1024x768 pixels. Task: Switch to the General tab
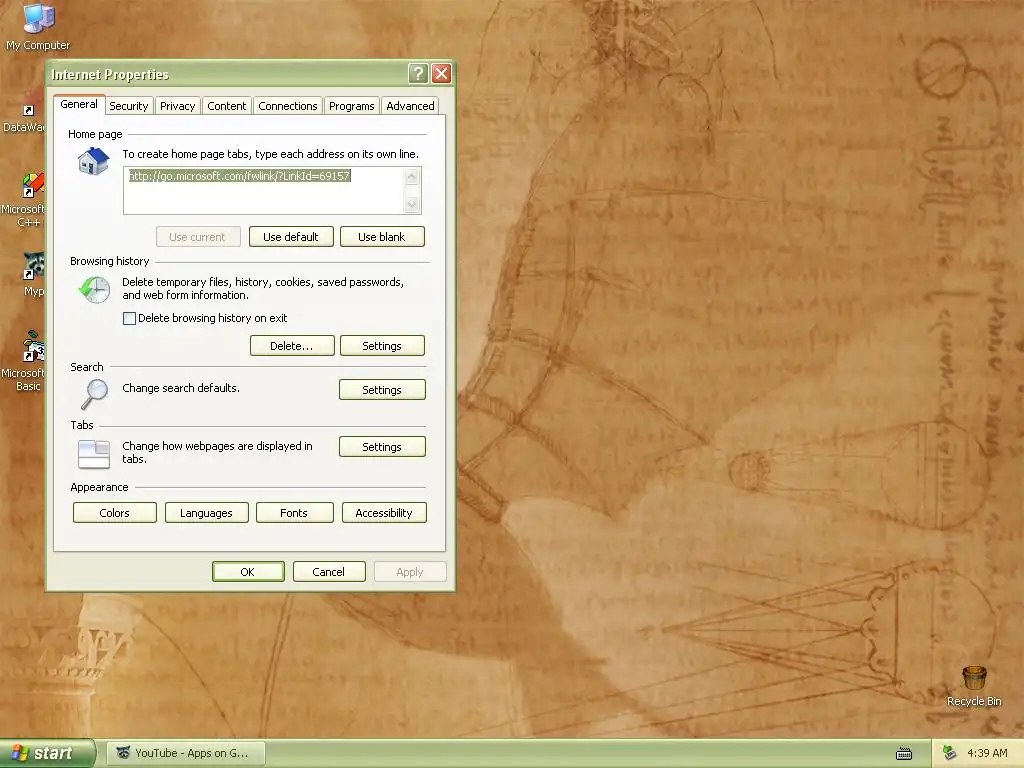(79, 104)
